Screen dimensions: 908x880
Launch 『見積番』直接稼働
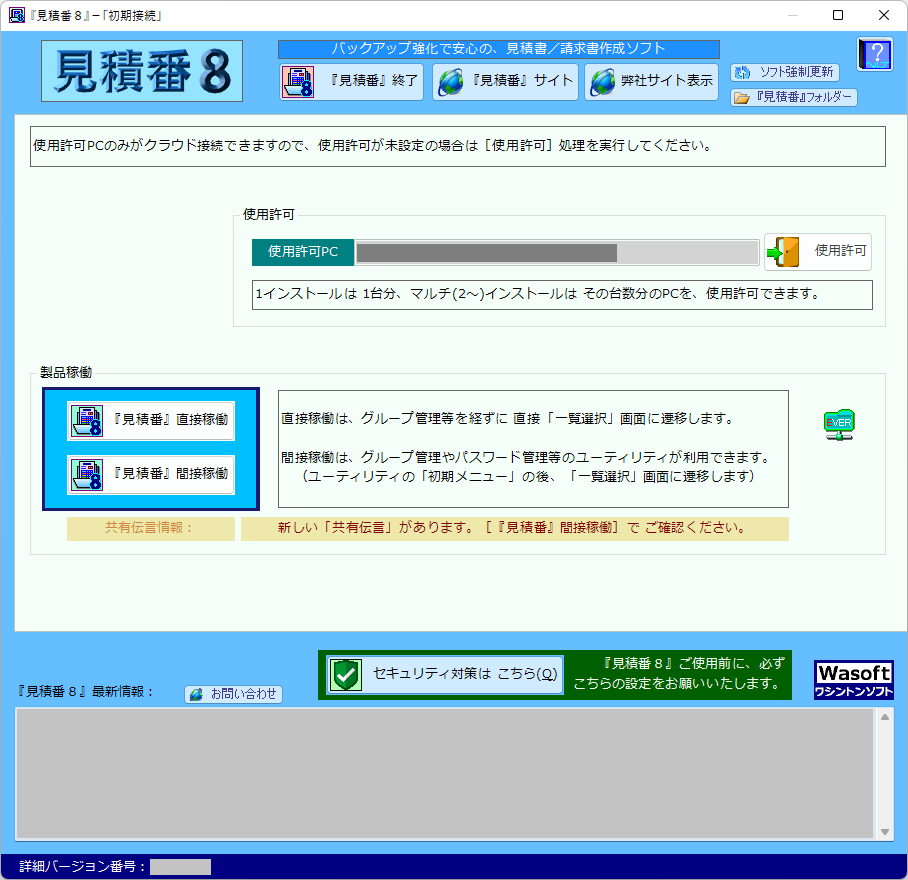coord(151,420)
